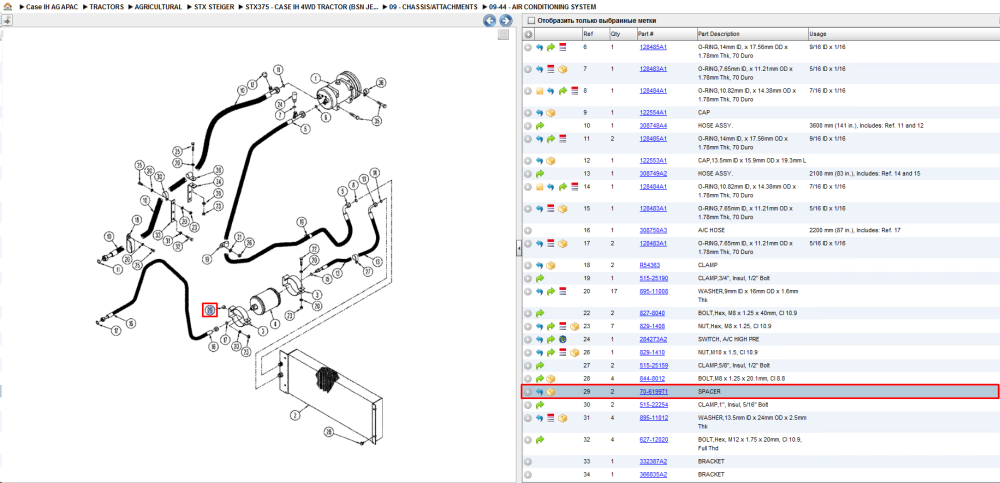Tick 'Отобразить только выбранные метки' checkbox
The width and height of the screenshot is (1000, 483).
pos(531,20)
